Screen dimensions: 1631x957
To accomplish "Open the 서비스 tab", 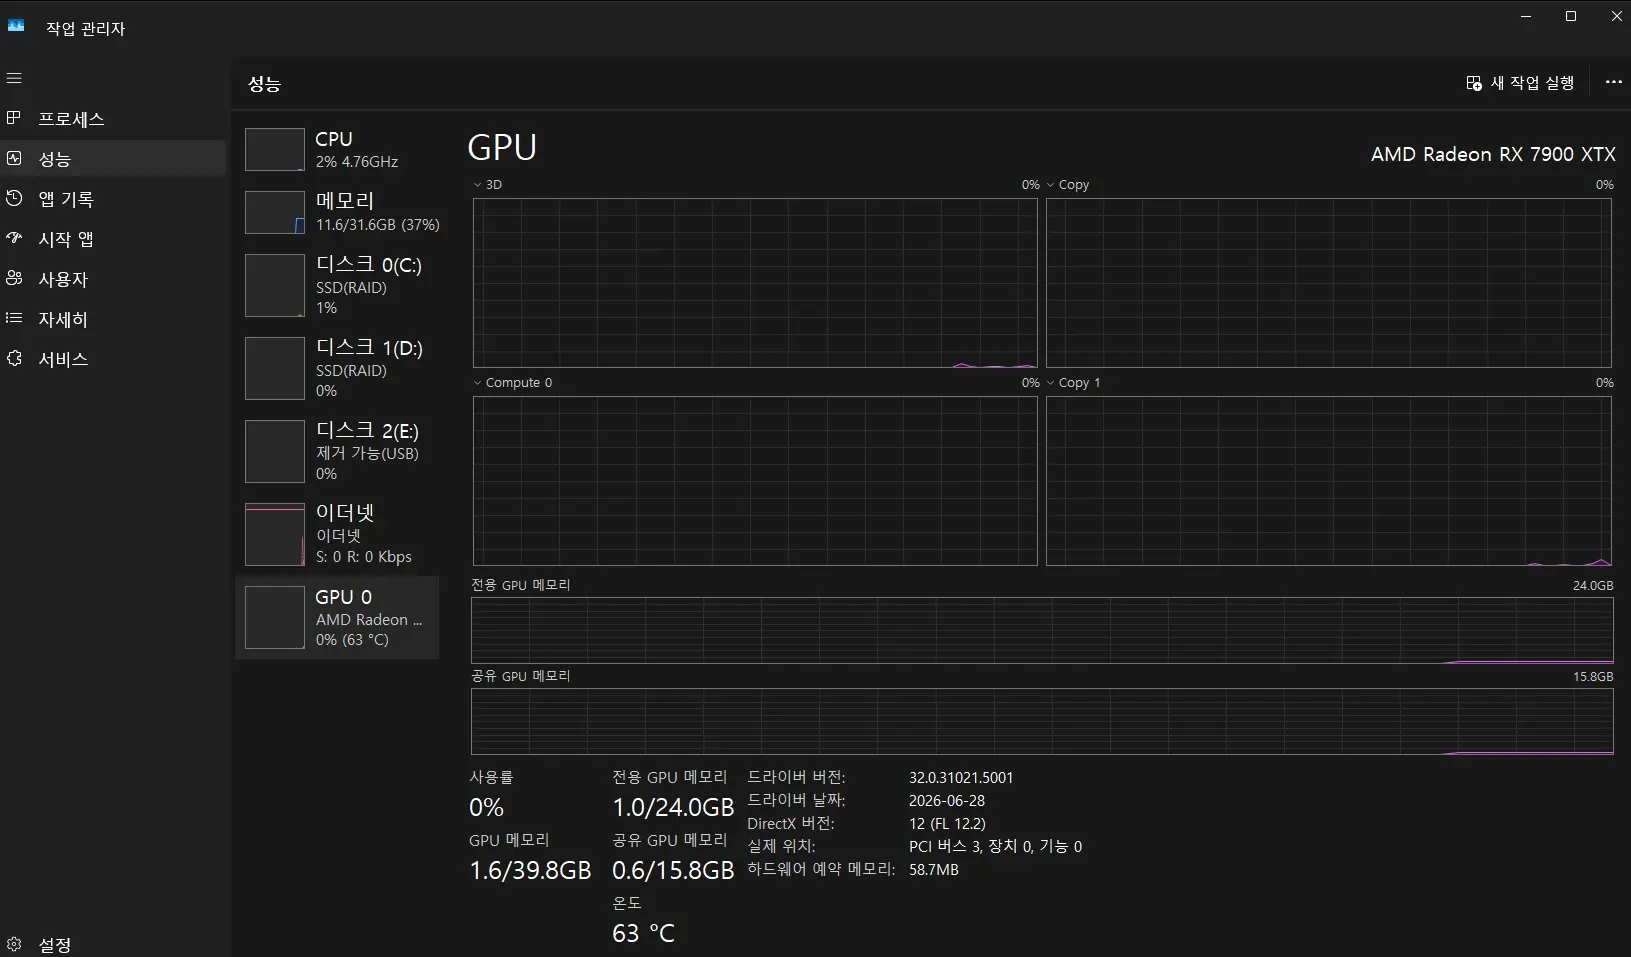I will [x=114, y=359].
